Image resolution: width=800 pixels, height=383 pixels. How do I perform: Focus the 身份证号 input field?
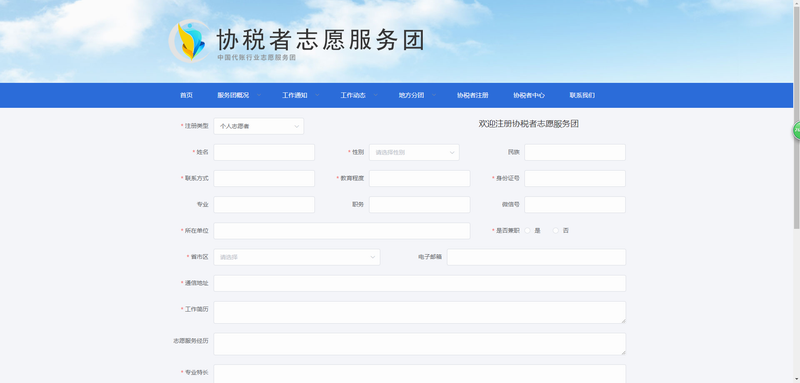click(575, 178)
